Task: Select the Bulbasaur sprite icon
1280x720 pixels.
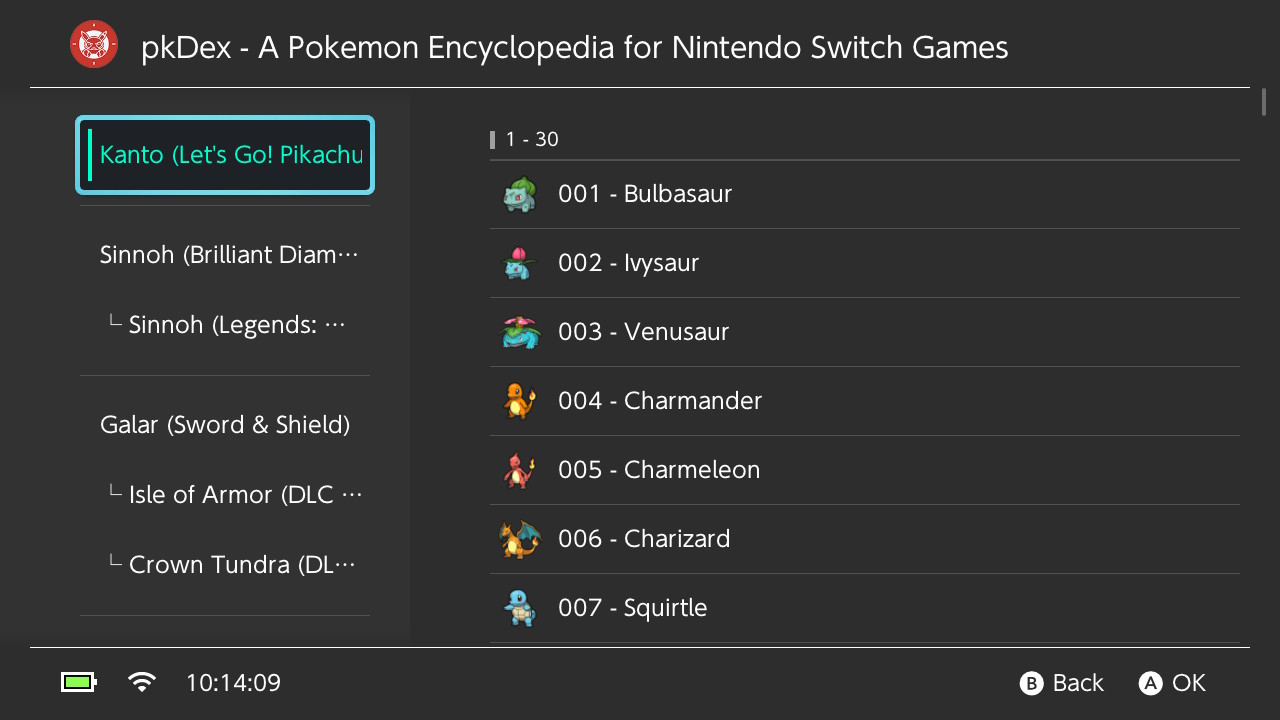Action: pos(520,194)
